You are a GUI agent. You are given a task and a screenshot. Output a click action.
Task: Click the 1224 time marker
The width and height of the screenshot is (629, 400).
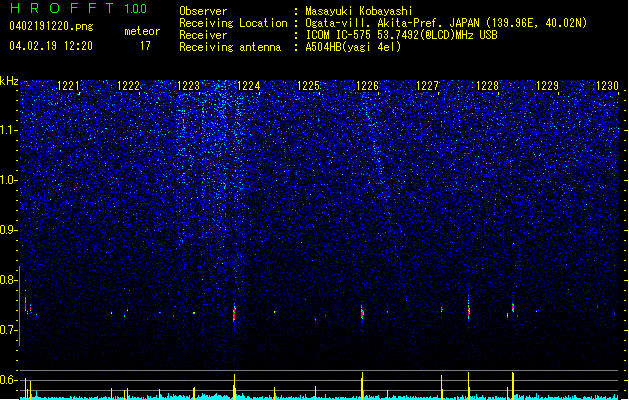click(x=248, y=86)
